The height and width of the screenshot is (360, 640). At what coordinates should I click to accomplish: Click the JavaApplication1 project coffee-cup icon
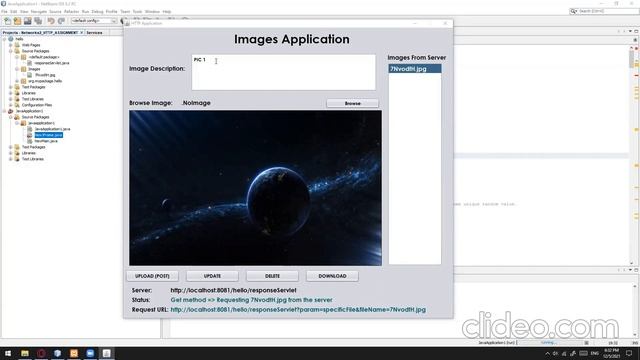pos(11,111)
